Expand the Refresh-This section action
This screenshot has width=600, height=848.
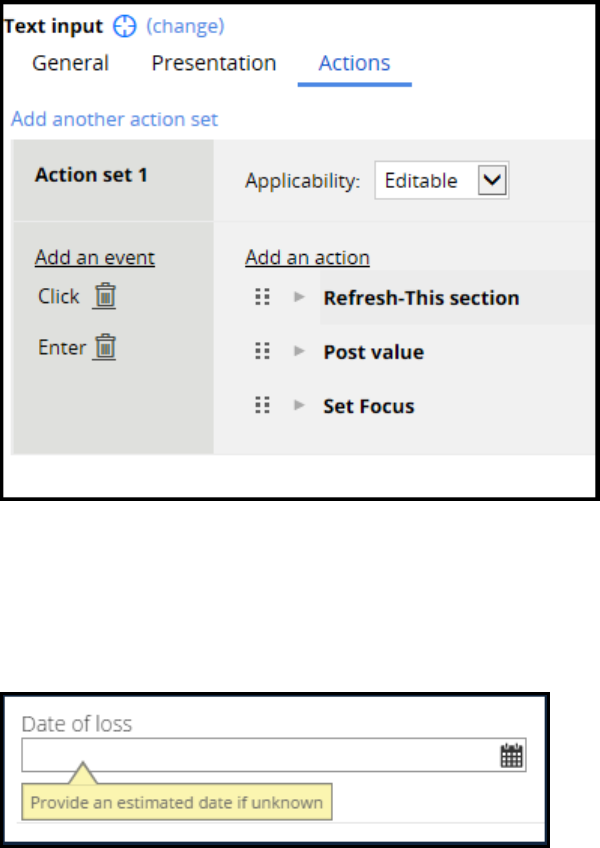pos(299,298)
